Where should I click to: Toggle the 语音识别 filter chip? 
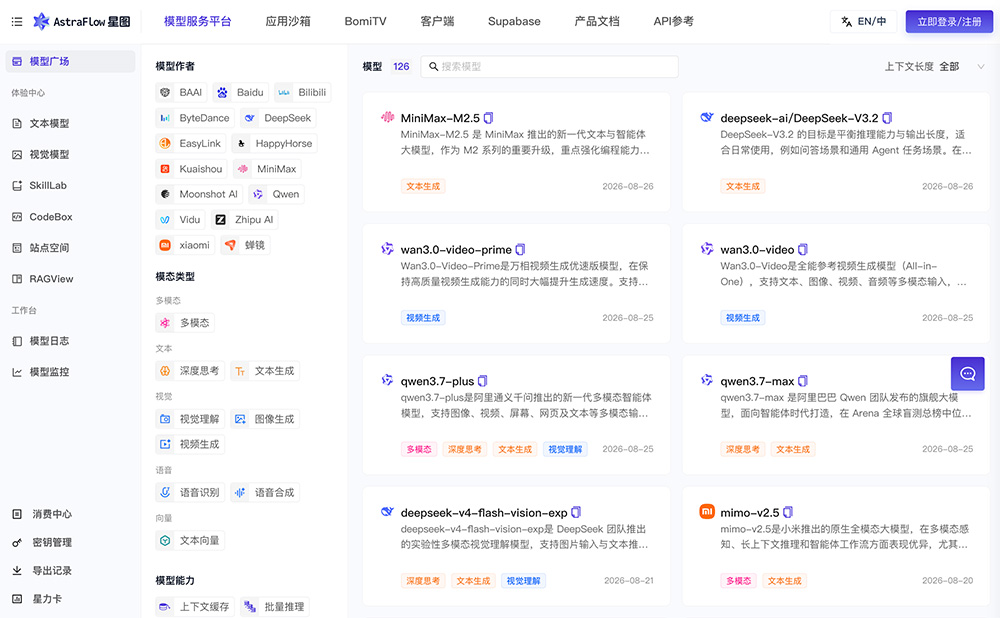pyautogui.click(x=190, y=492)
